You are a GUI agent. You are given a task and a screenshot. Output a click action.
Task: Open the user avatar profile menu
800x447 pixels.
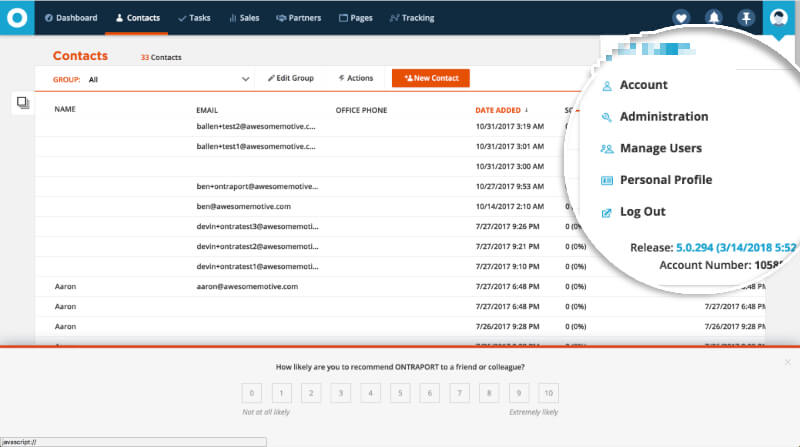[778, 18]
